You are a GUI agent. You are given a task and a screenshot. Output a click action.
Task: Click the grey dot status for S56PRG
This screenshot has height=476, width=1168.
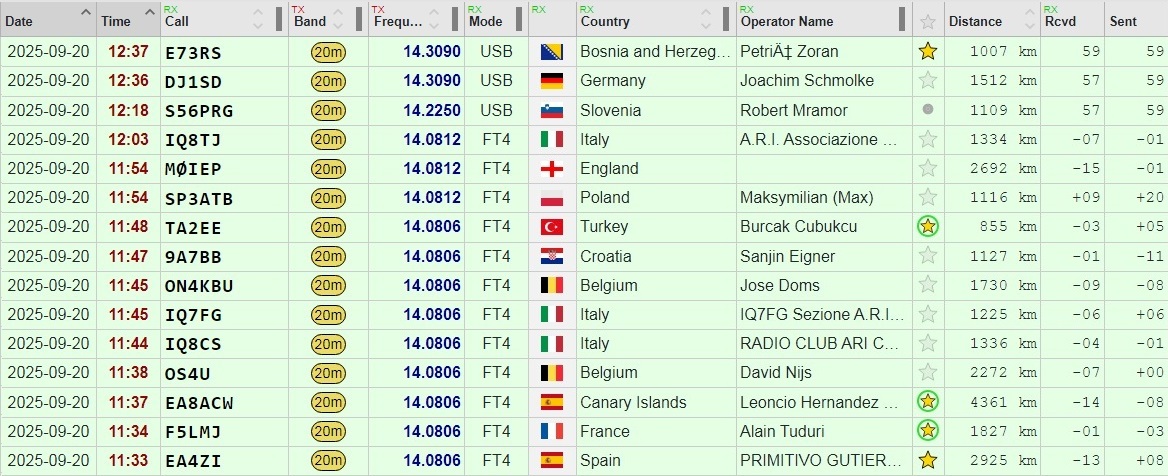click(x=928, y=110)
